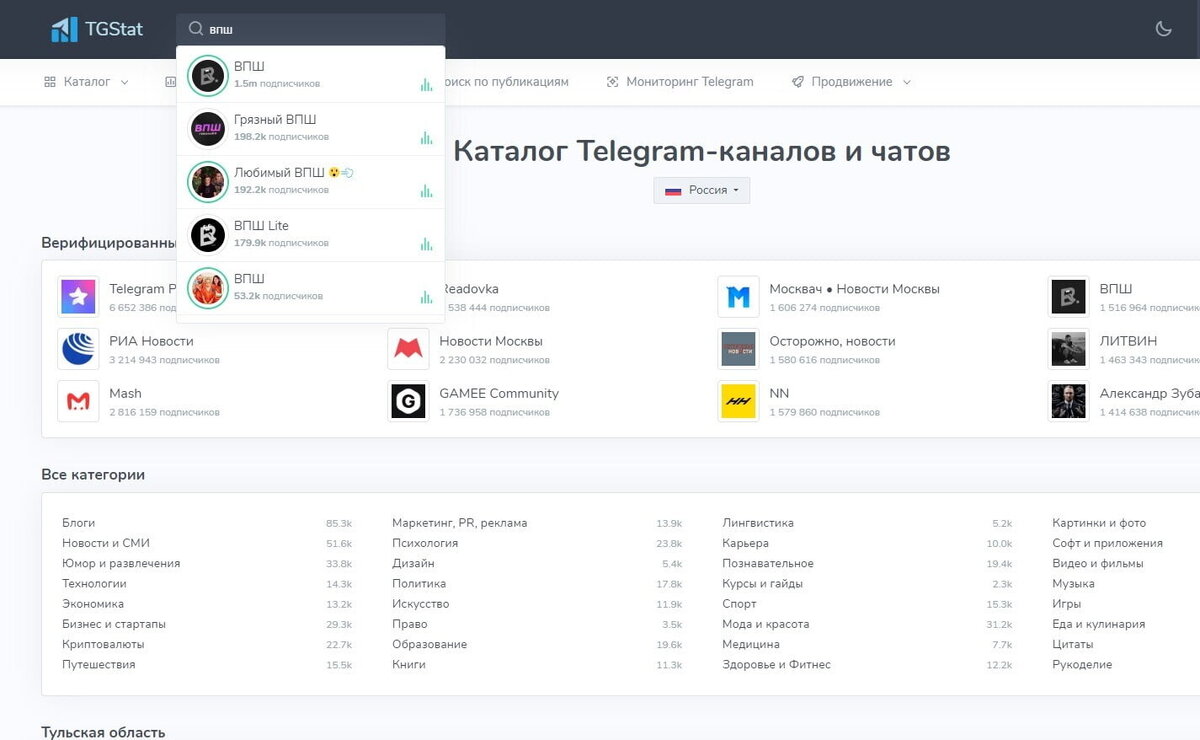
Task: Open Новости и СМИ category
Action: point(106,543)
